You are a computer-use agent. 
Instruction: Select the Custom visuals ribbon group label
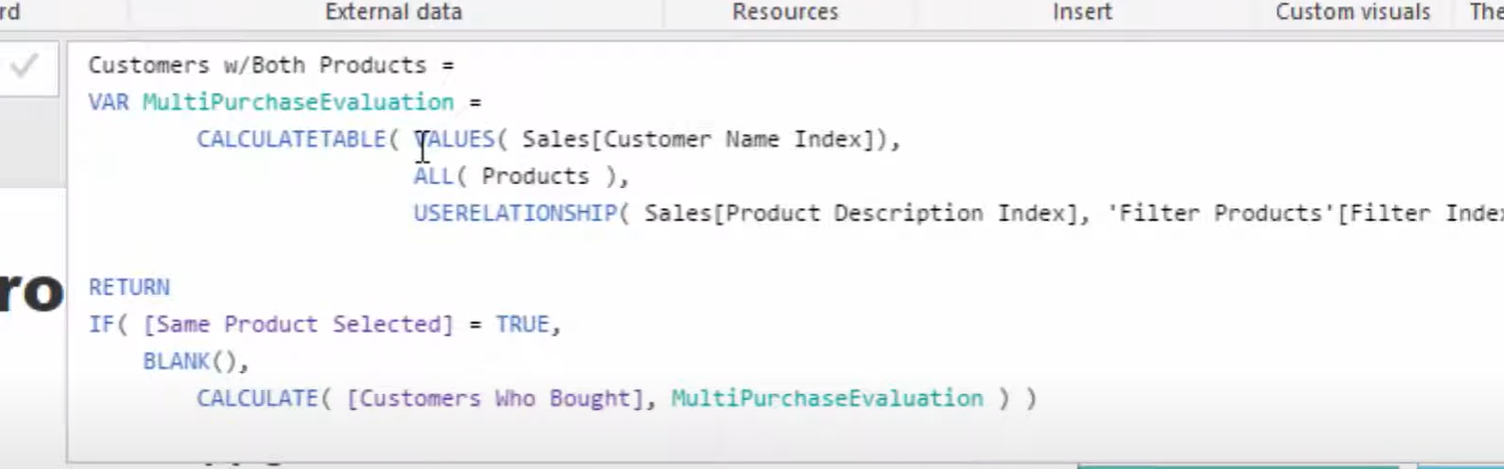pyautogui.click(x=1353, y=12)
